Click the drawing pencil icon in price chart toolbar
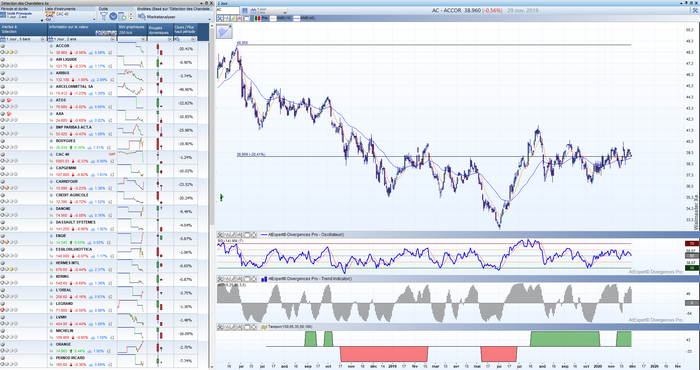 pyautogui.click(x=233, y=18)
